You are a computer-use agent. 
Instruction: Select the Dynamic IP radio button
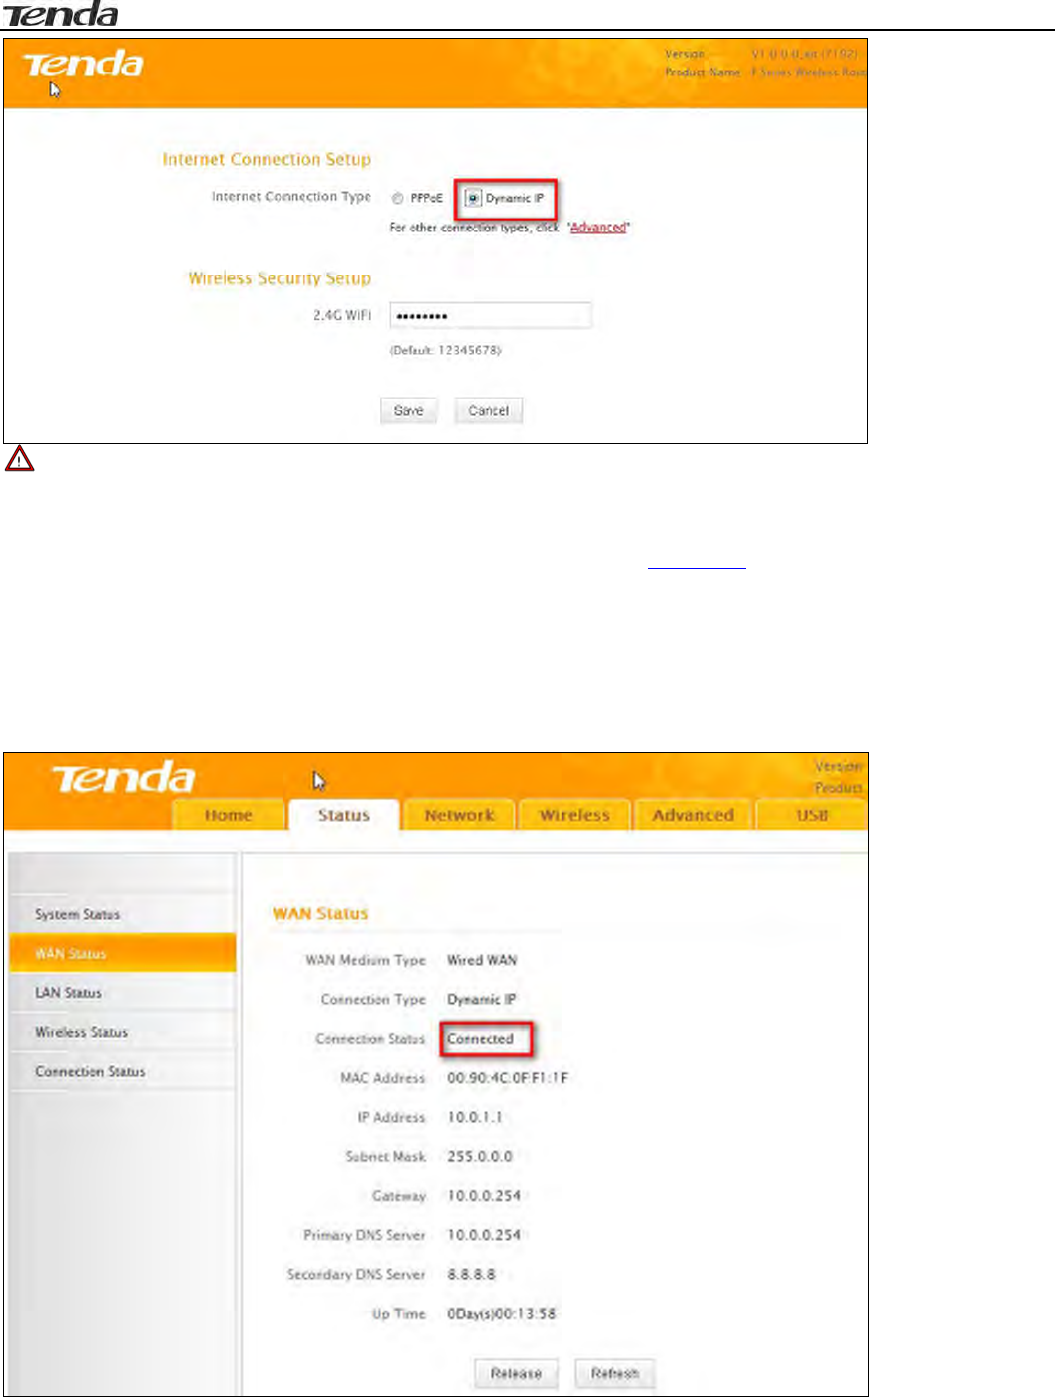474,198
